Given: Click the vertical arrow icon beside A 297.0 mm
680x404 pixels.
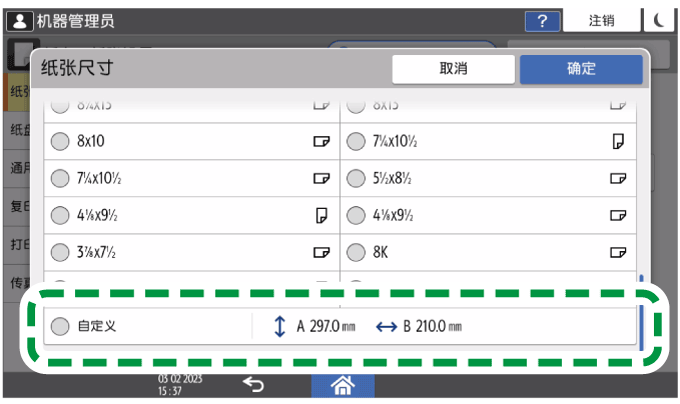Looking at the screenshot, I should click(279, 326).
